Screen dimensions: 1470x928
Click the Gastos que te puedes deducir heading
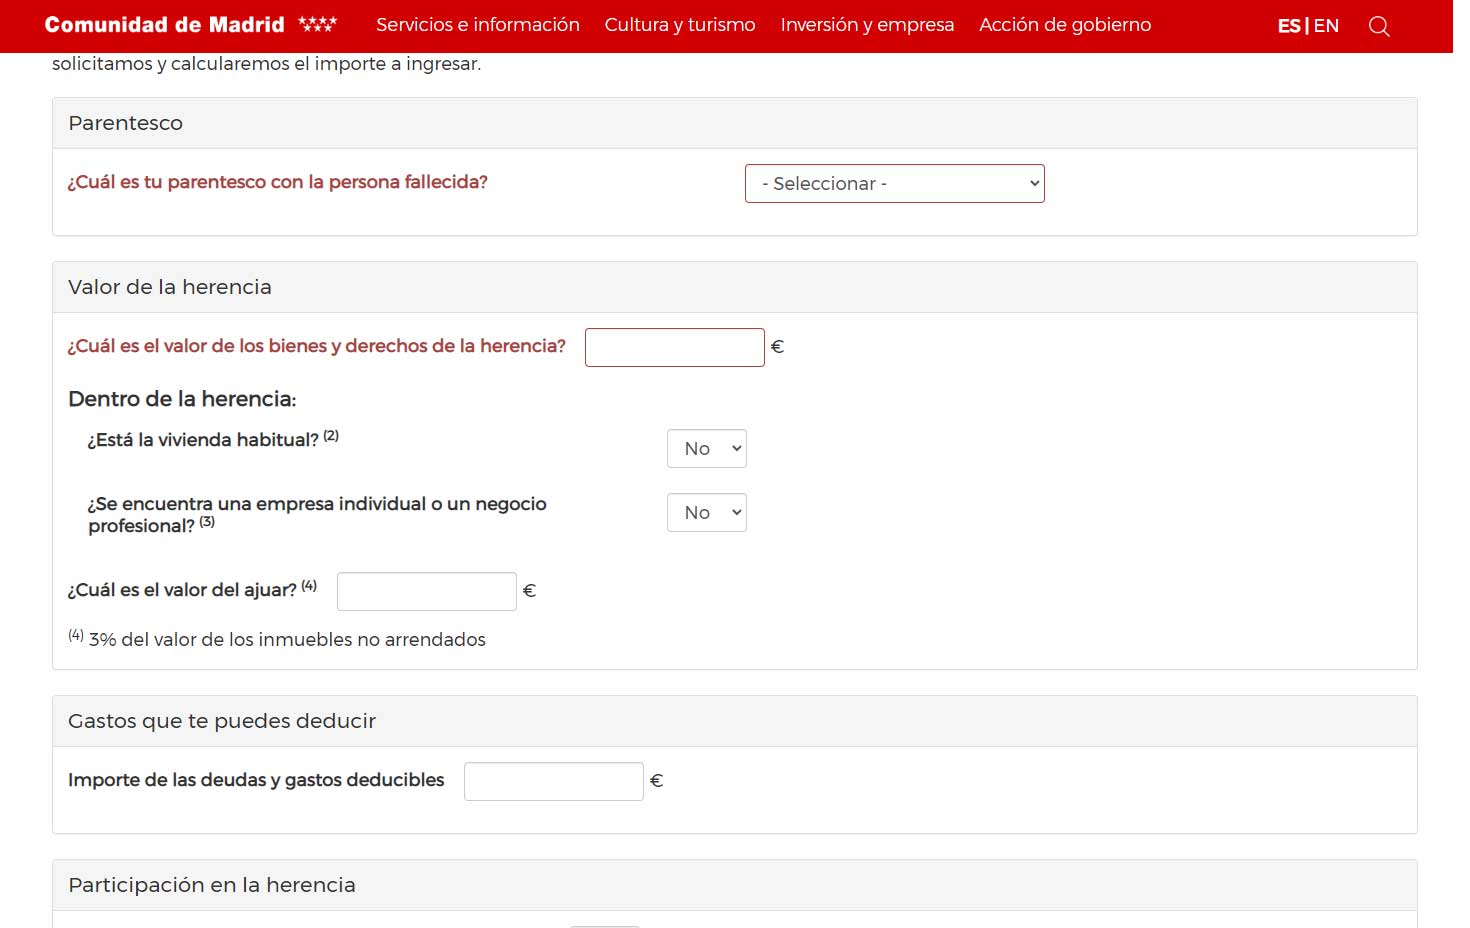pyautogui.click(x=222, y=721)
